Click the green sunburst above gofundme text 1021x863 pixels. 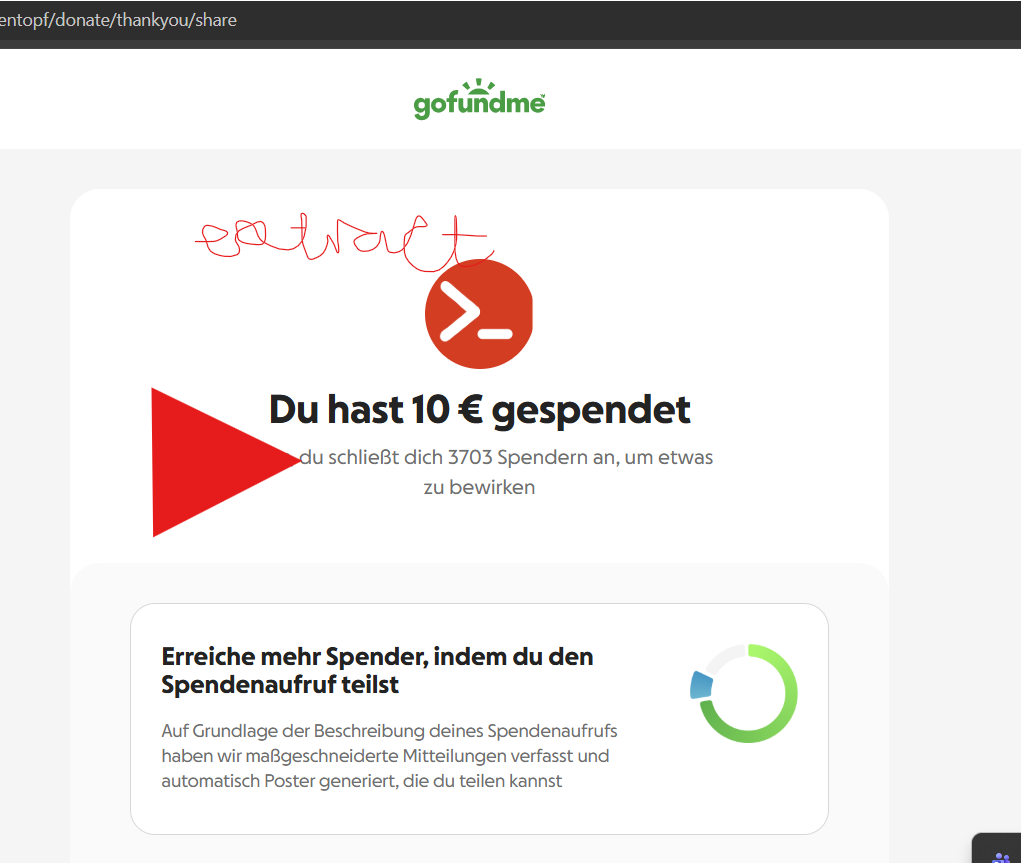(x=486, y=85)
